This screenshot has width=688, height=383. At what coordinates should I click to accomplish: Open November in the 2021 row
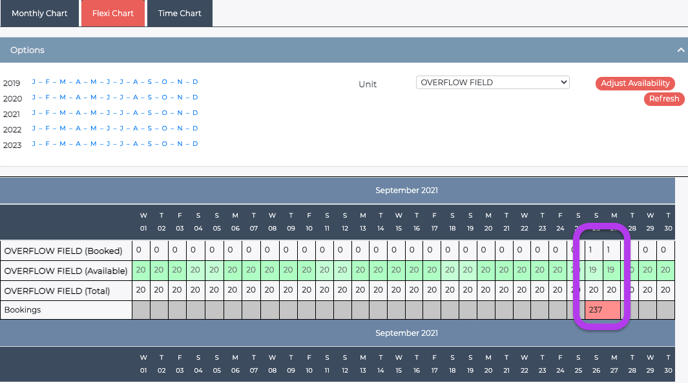tap(180, 113)
